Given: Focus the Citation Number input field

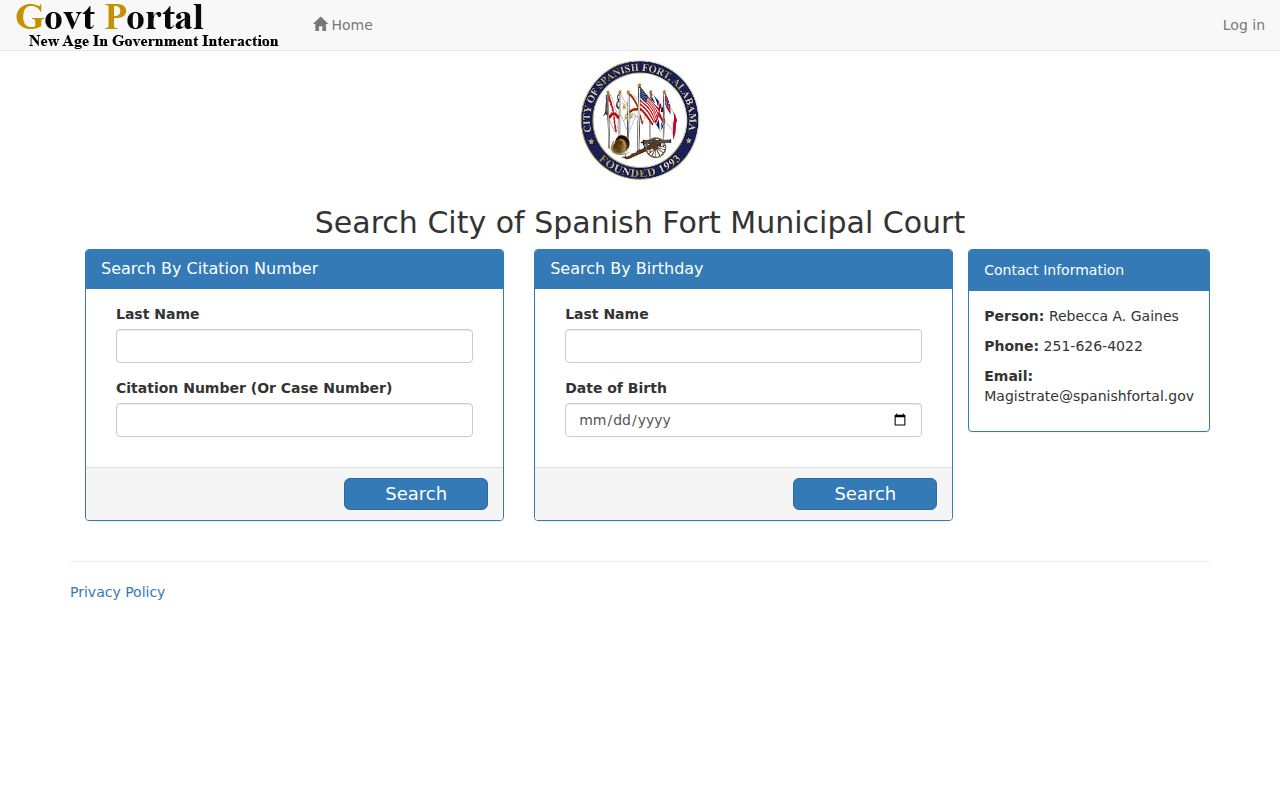Looking at the screenshot, I should pos(294,420).
